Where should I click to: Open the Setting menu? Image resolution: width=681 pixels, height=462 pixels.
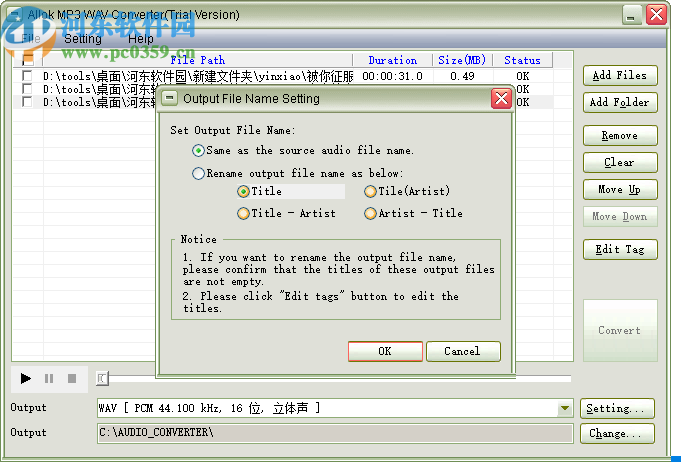tap(83, 39)
